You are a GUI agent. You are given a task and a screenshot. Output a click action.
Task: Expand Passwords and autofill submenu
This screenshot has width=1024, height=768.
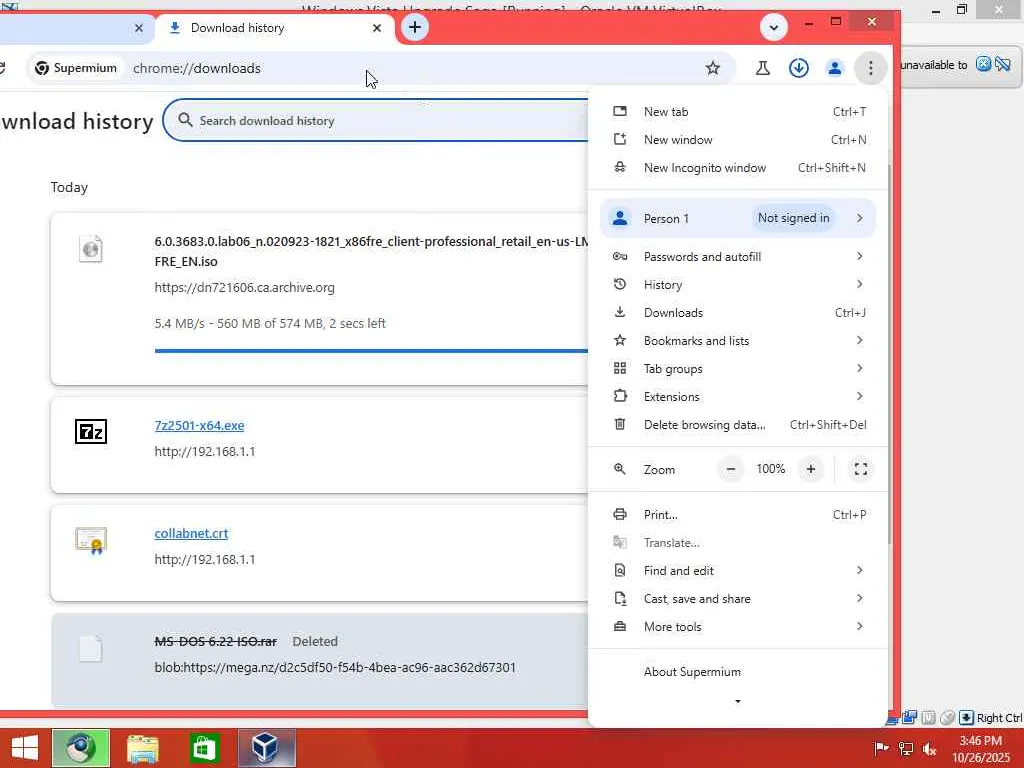[739, 257]
